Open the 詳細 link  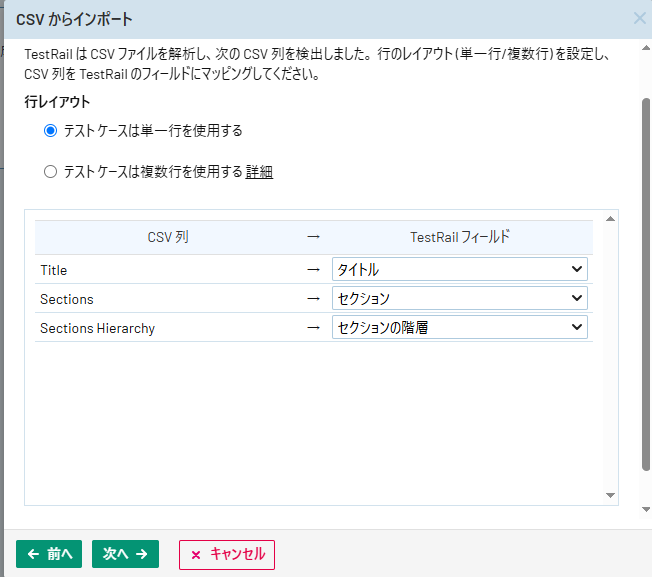coord(259,172)
